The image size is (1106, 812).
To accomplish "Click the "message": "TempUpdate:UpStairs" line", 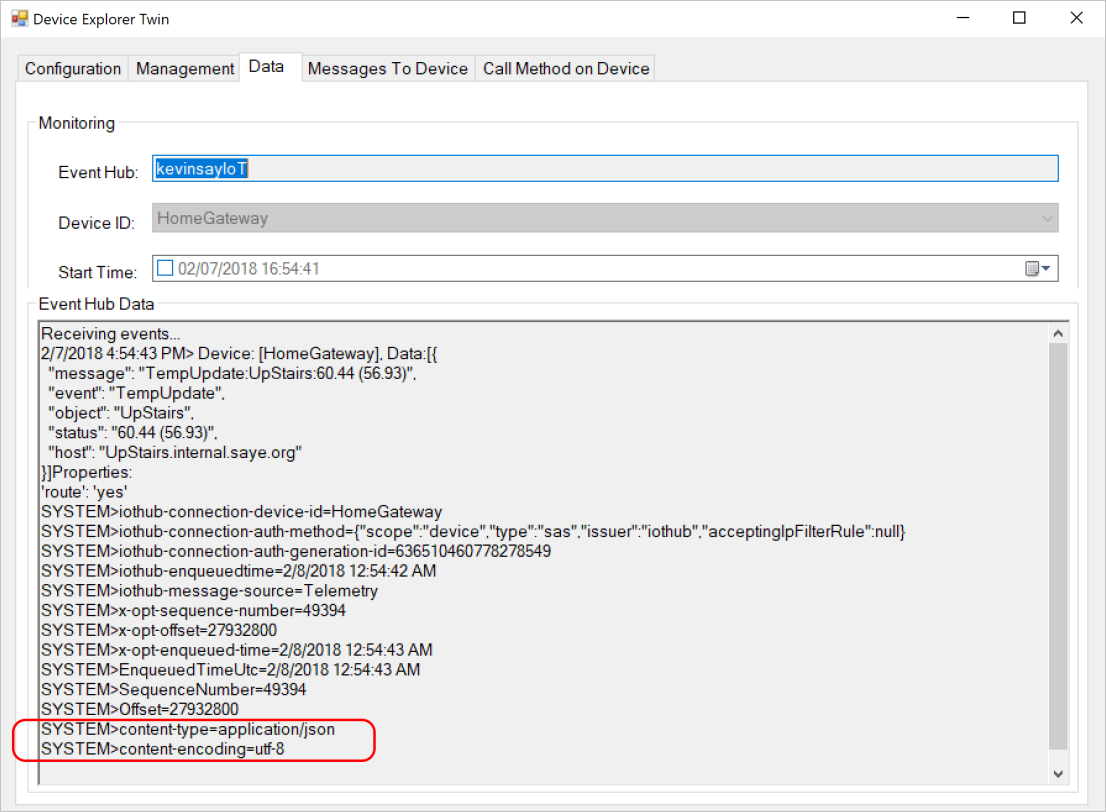I will click(232, 373).
